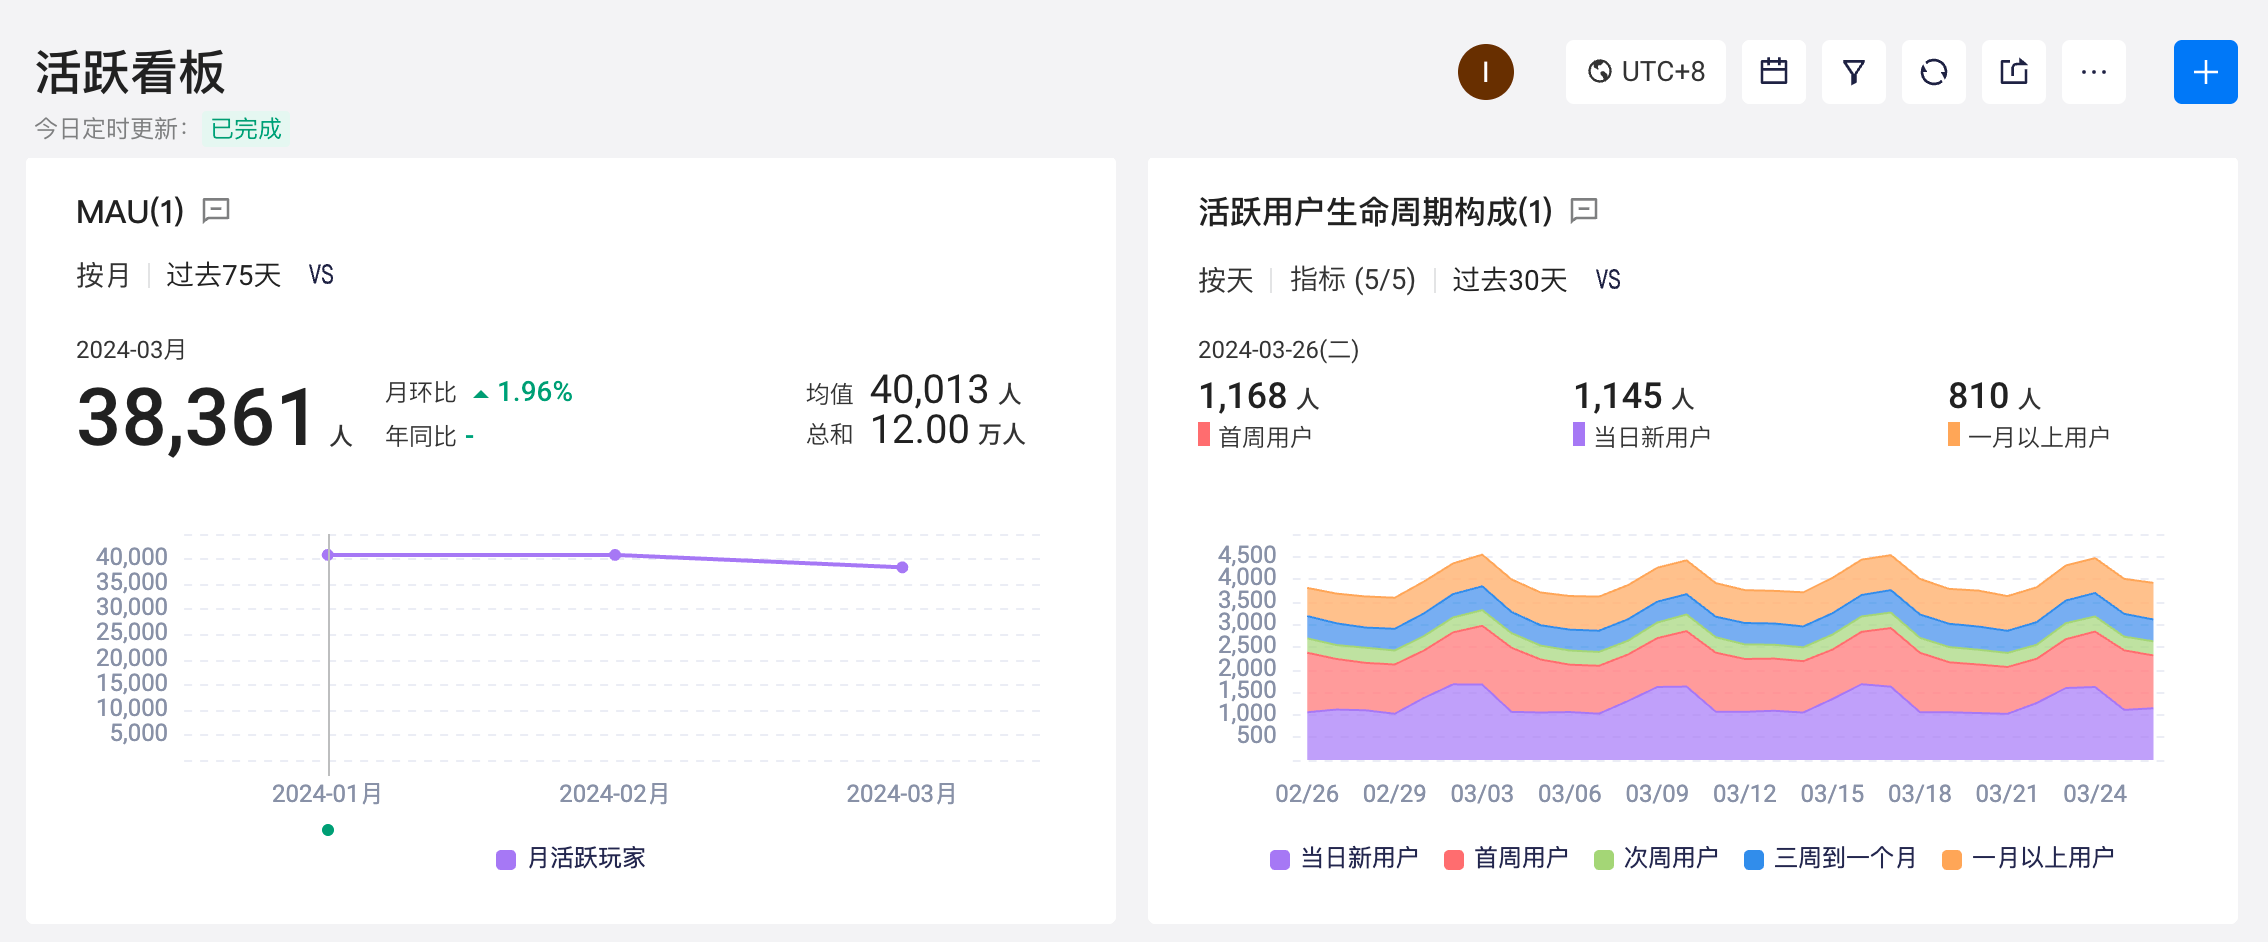The image size is (2268, 942).
Task: Toggle the 当日新用户 legend series
Action: 1344,858
